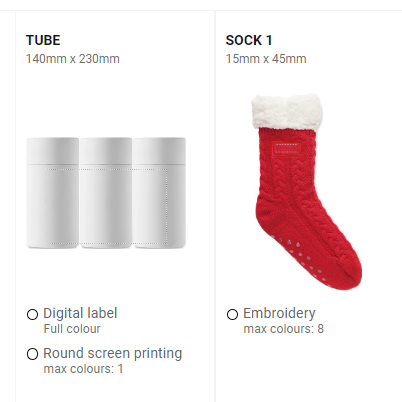Viewport: 402px width, 402px height.
Task: Click the 140mm x 230mm dimension text
Action: [x=73, y=59]
